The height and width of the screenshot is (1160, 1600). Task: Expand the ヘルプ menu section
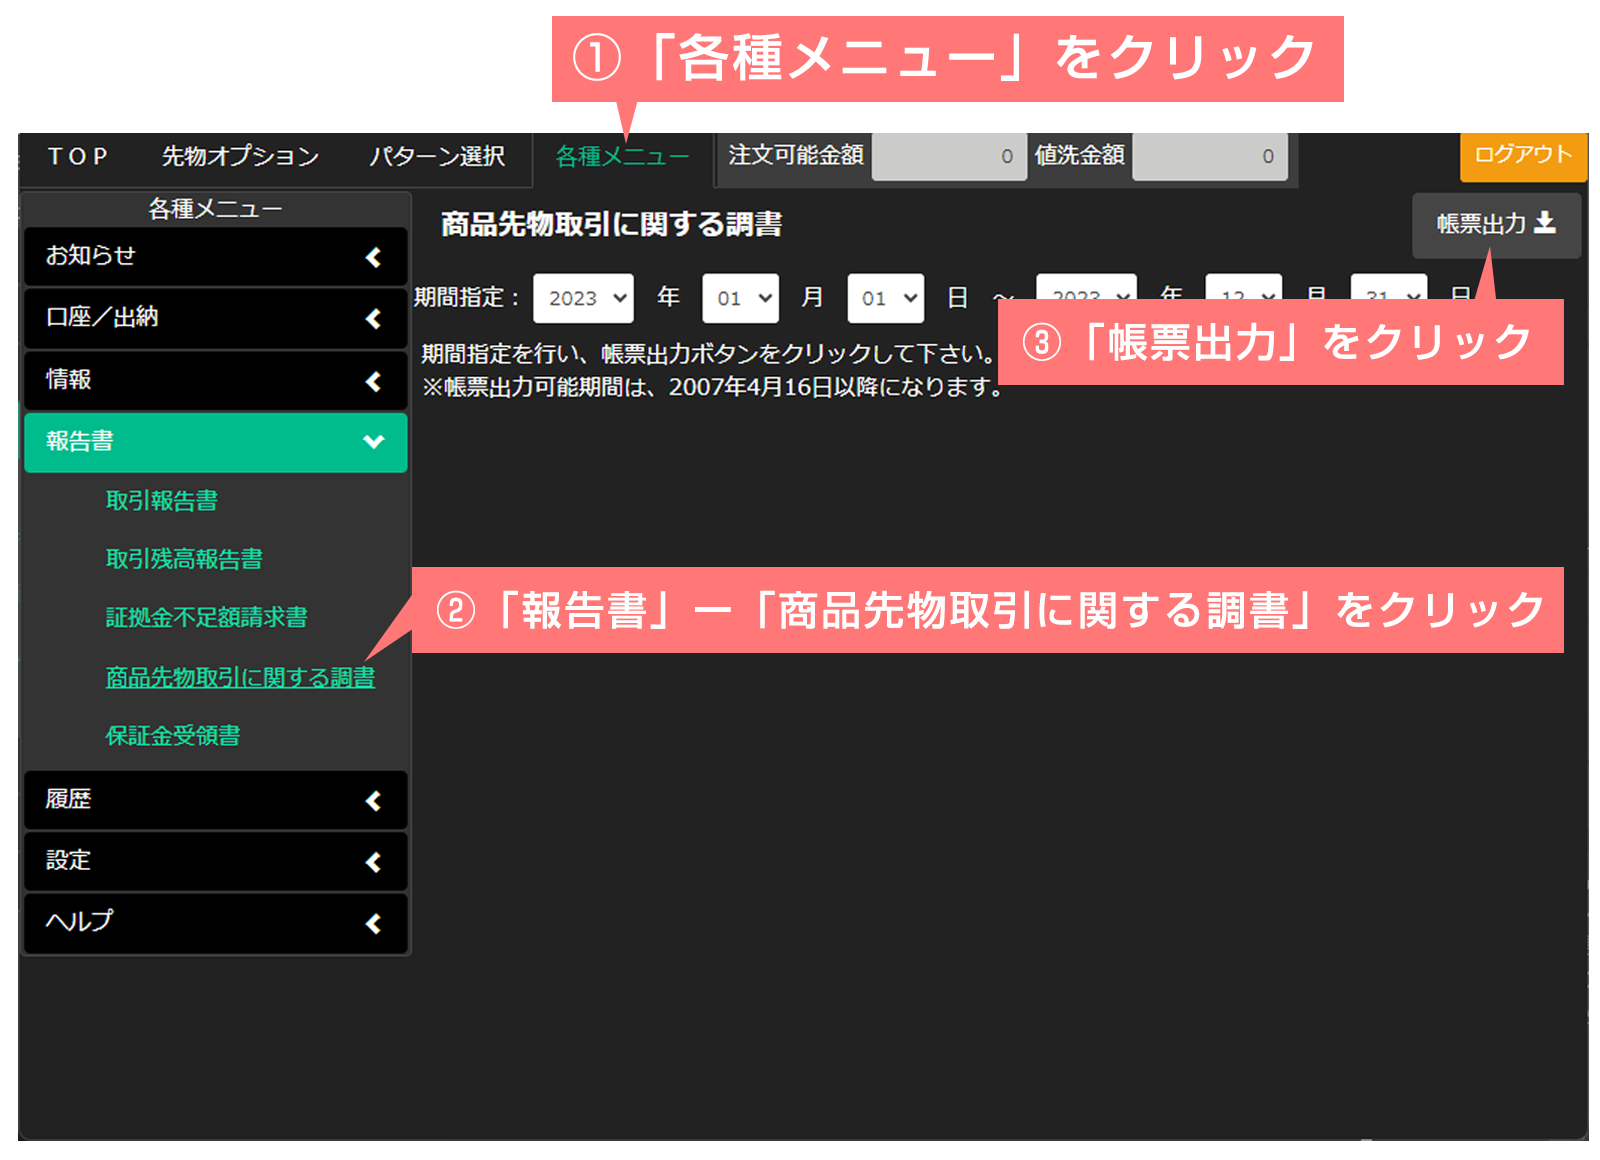click(x=215, y=922)
